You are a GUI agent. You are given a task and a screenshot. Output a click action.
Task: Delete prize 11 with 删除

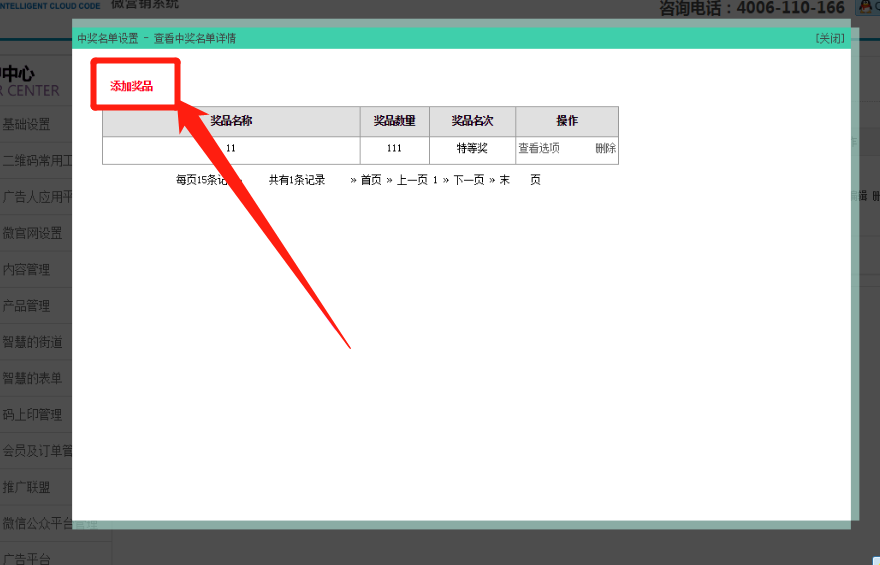605,149
